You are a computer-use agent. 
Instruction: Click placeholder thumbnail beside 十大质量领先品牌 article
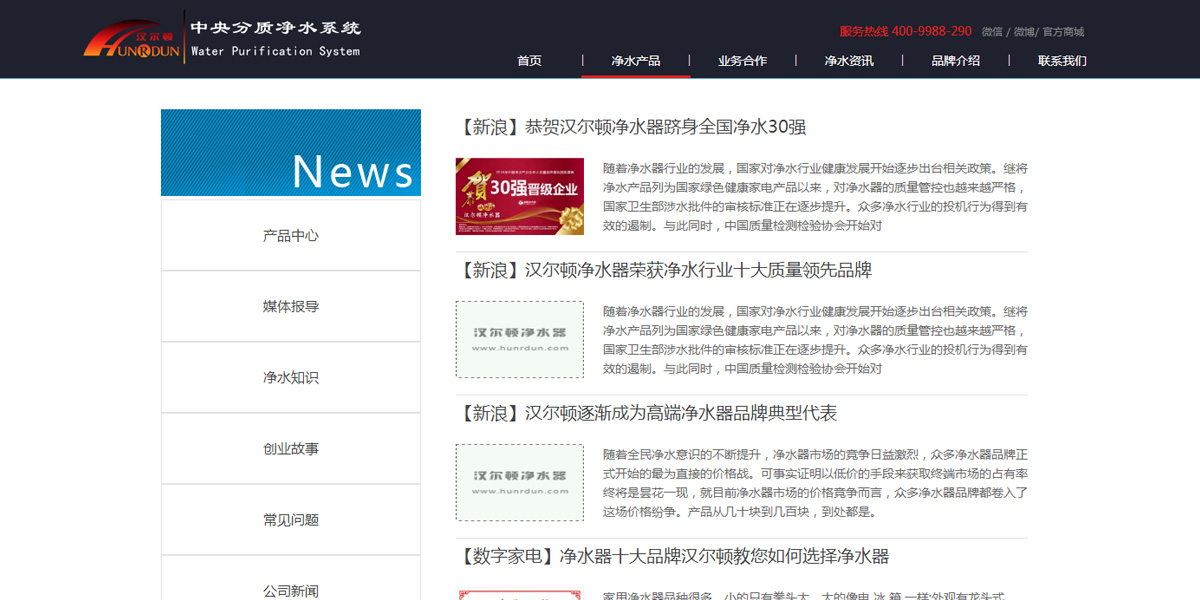[520, 339]
